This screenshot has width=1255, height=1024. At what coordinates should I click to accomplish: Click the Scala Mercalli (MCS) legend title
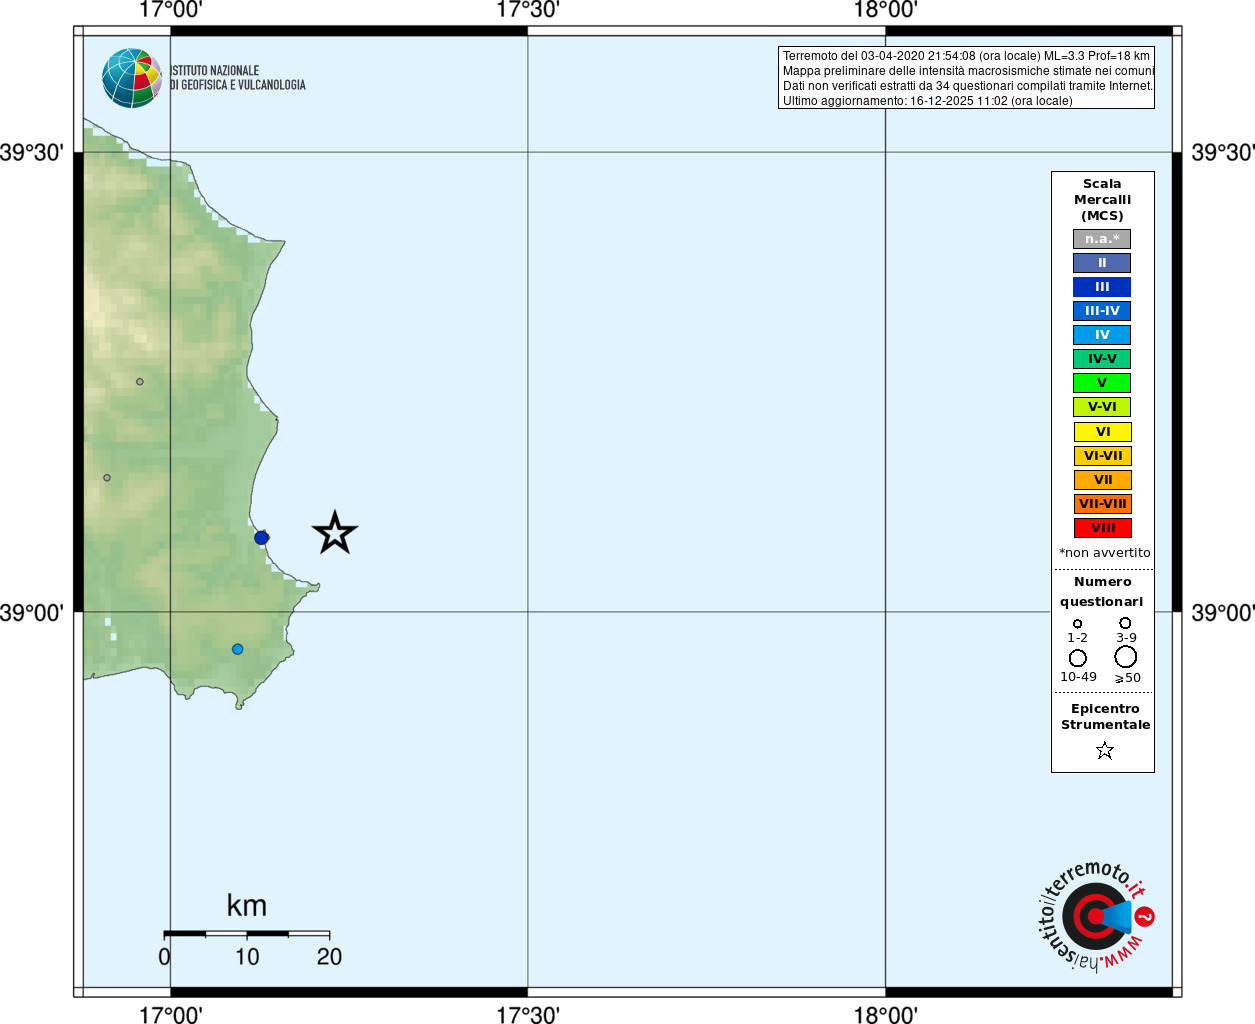[x=1102, y=200]
